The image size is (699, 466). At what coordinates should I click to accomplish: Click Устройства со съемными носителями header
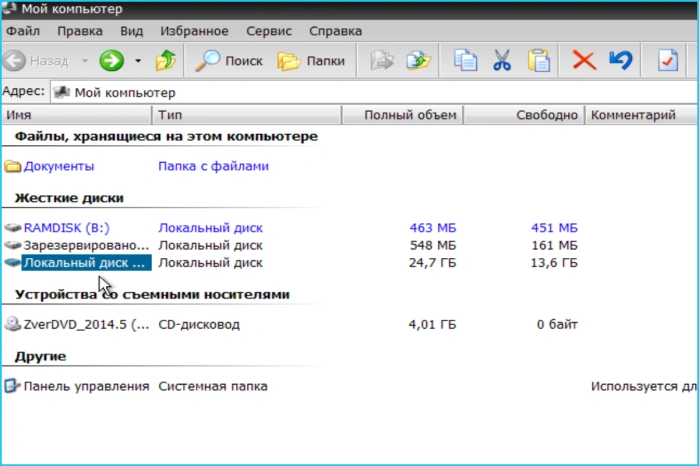click(152, 295)
